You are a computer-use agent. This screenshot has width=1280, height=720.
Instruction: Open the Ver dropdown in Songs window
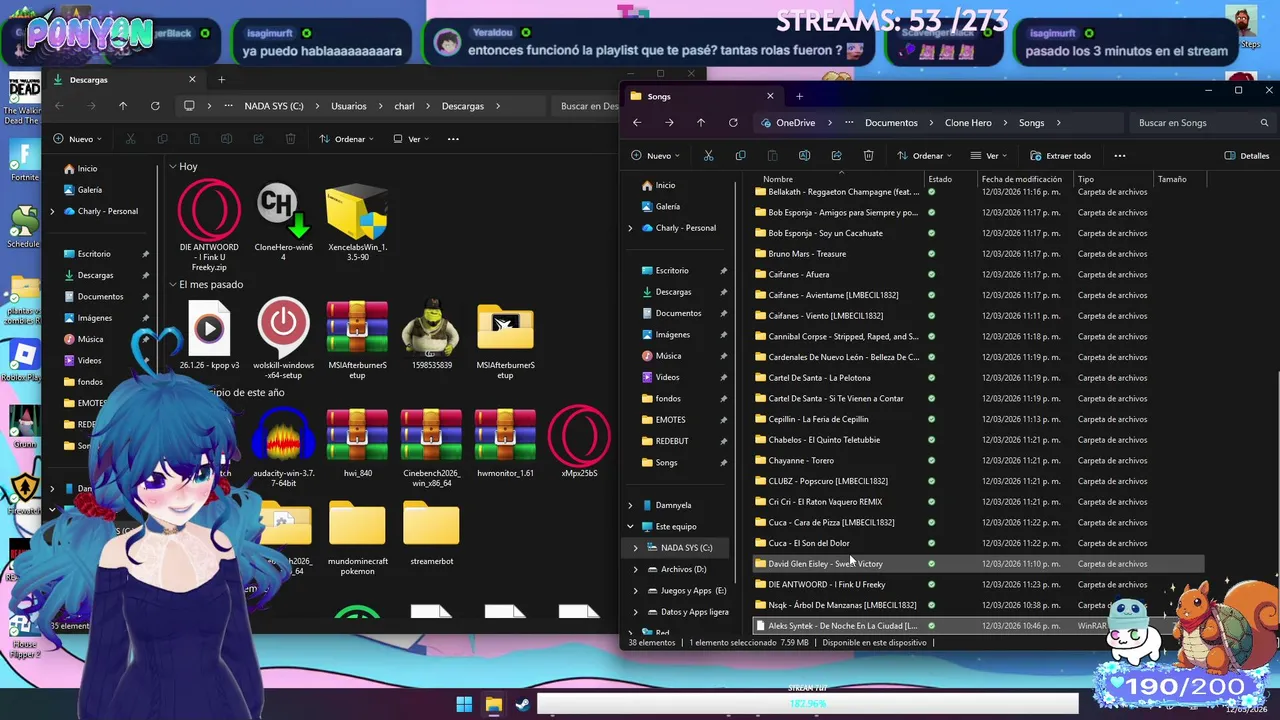pos(989,156)
